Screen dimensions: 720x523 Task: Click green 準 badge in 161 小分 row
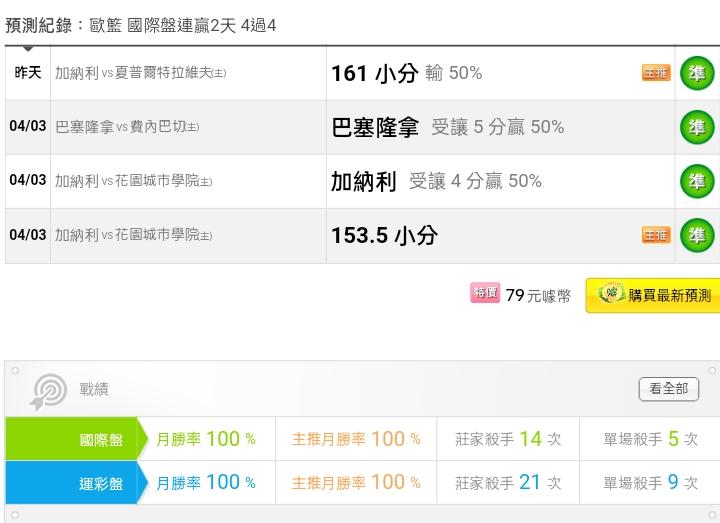(x=697, y=73)
